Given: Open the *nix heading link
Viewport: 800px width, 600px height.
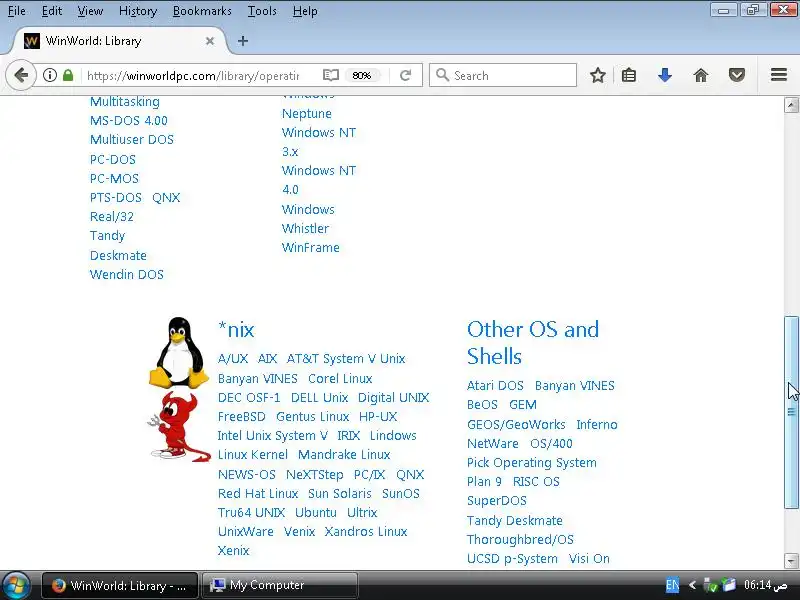Looking at the screenshot, I should [236, 330].
